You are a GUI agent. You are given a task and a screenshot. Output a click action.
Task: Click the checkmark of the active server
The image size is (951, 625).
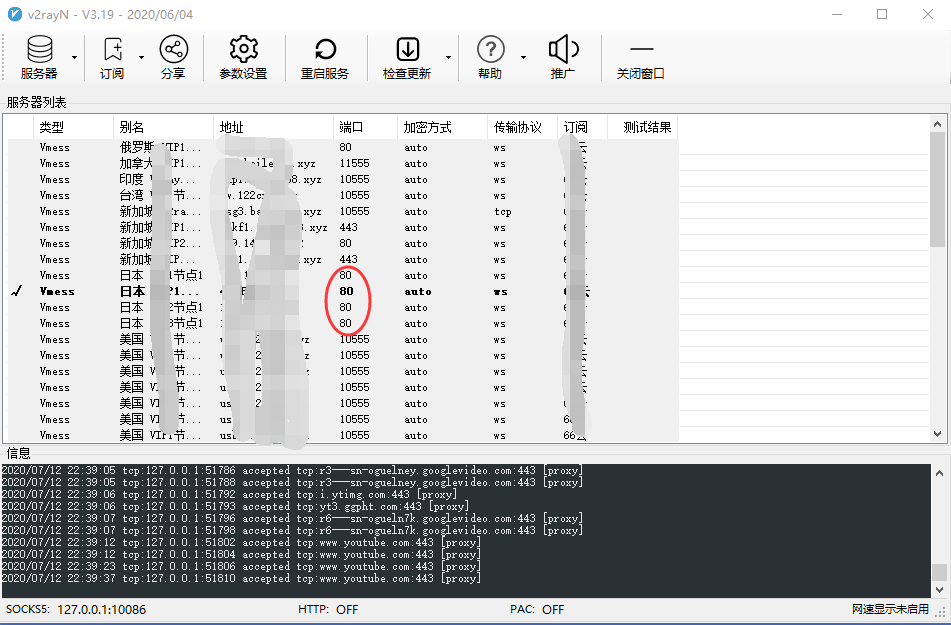[x=17, y=292]
